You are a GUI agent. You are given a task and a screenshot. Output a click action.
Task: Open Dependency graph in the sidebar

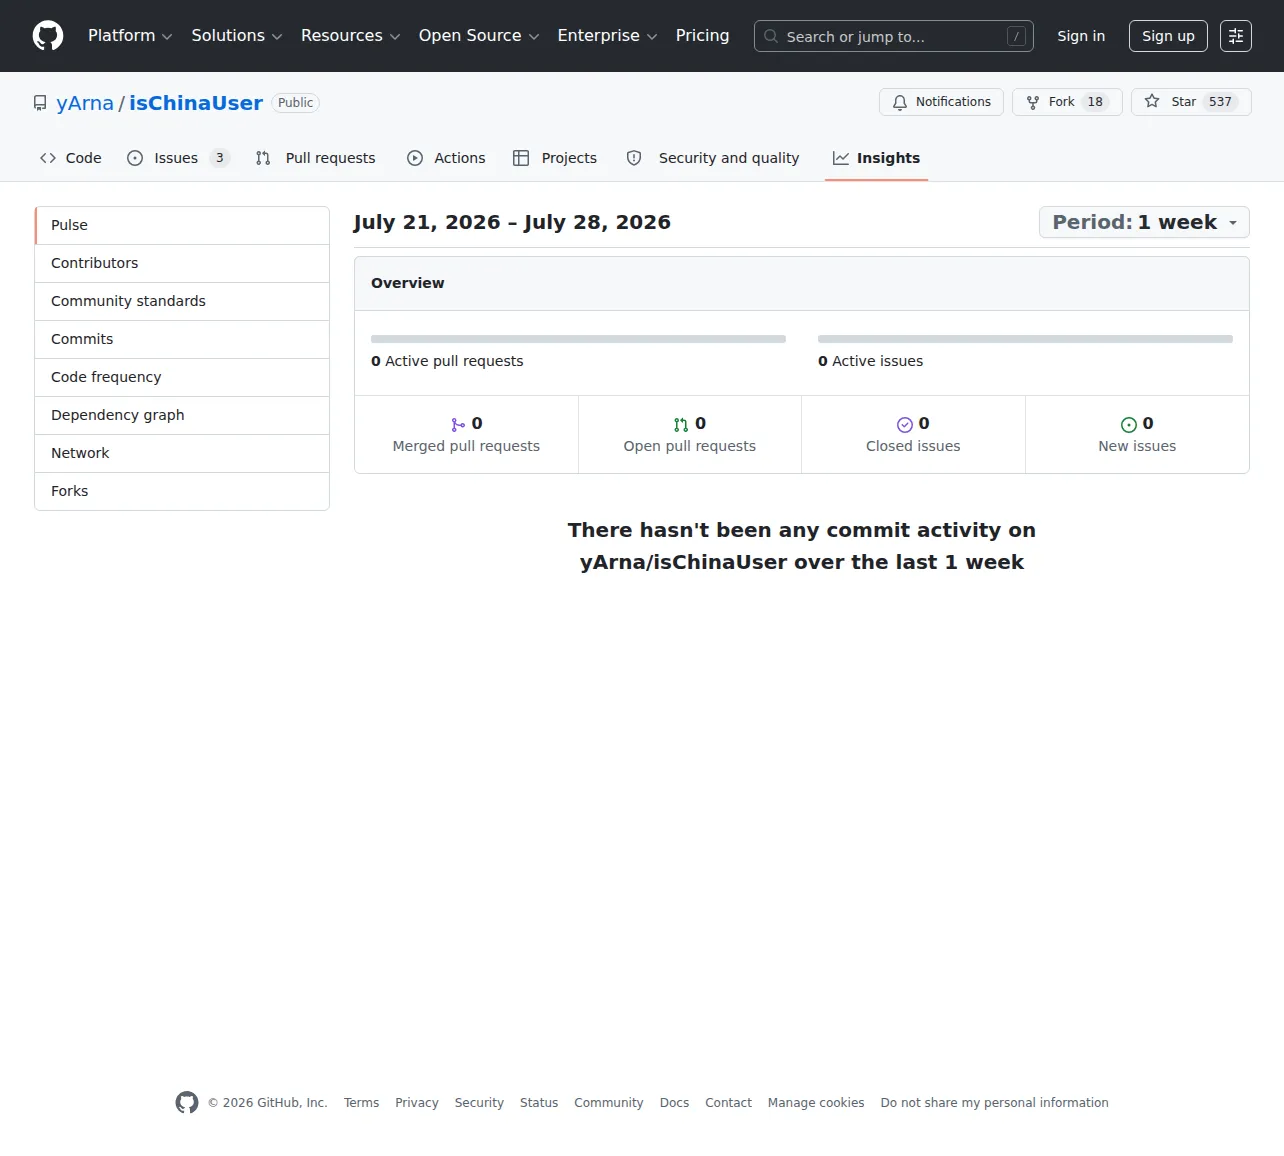182,415
